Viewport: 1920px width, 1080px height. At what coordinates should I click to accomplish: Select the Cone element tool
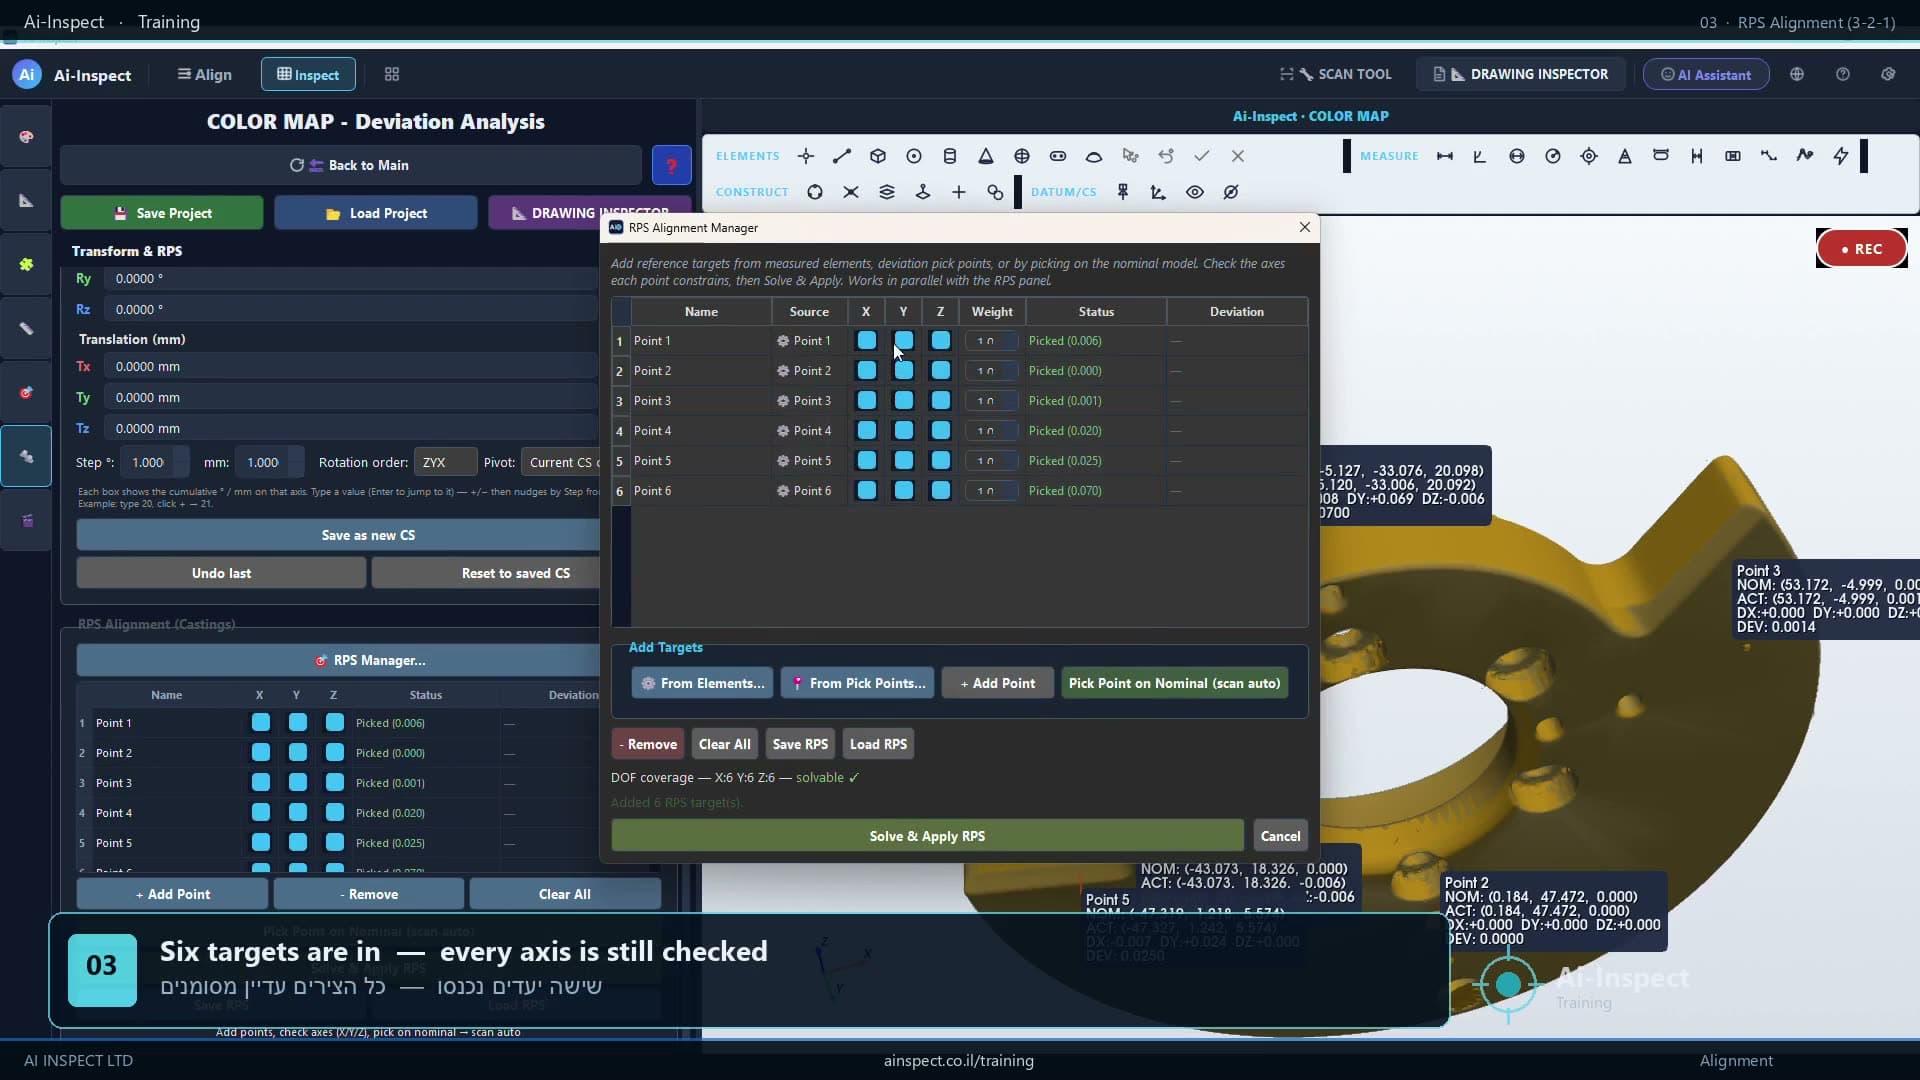[x=985, y=156]
